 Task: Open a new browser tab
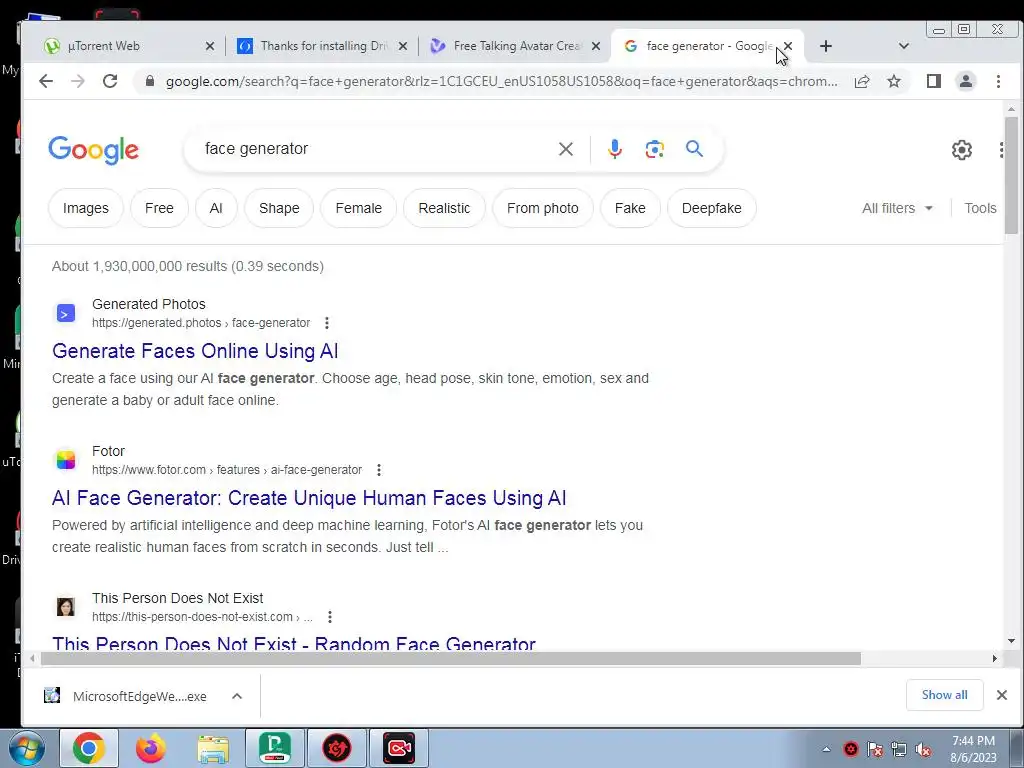coord(825,46)
